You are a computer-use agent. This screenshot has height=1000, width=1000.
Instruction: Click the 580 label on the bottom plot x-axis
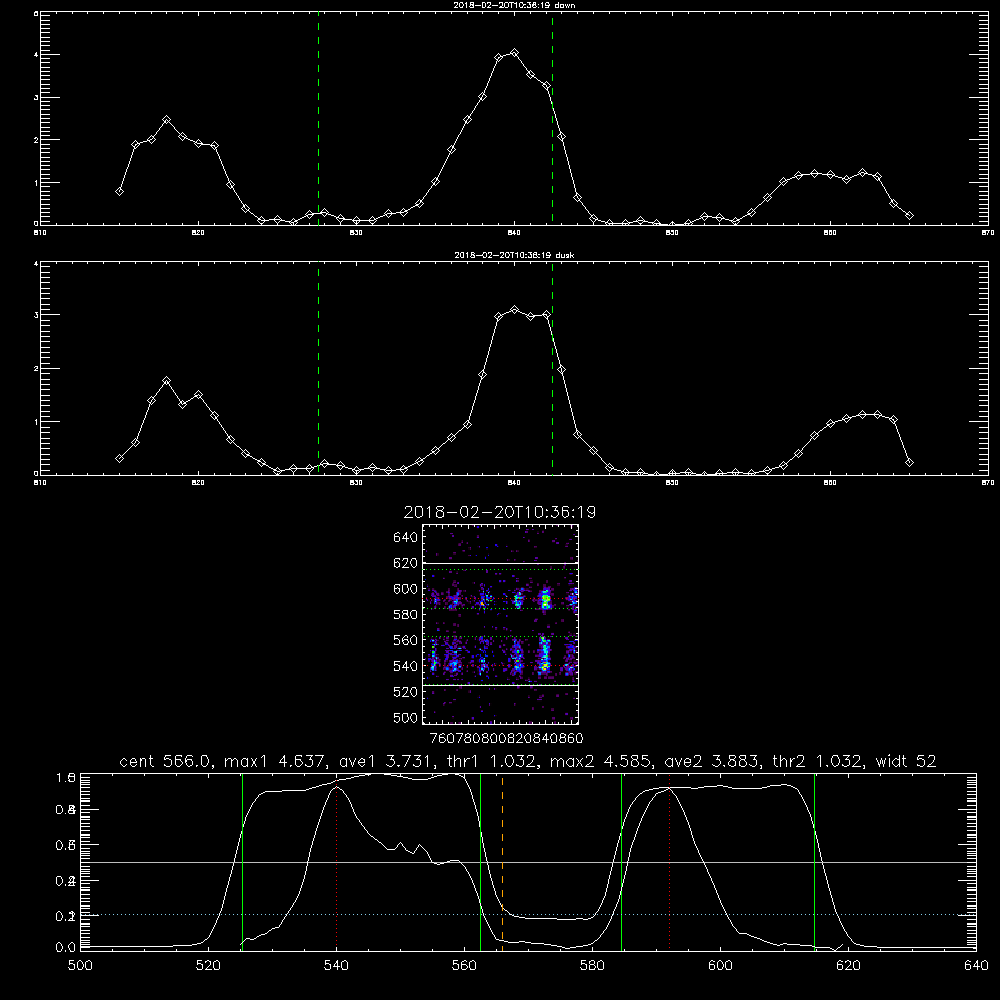tap(592, 966)
